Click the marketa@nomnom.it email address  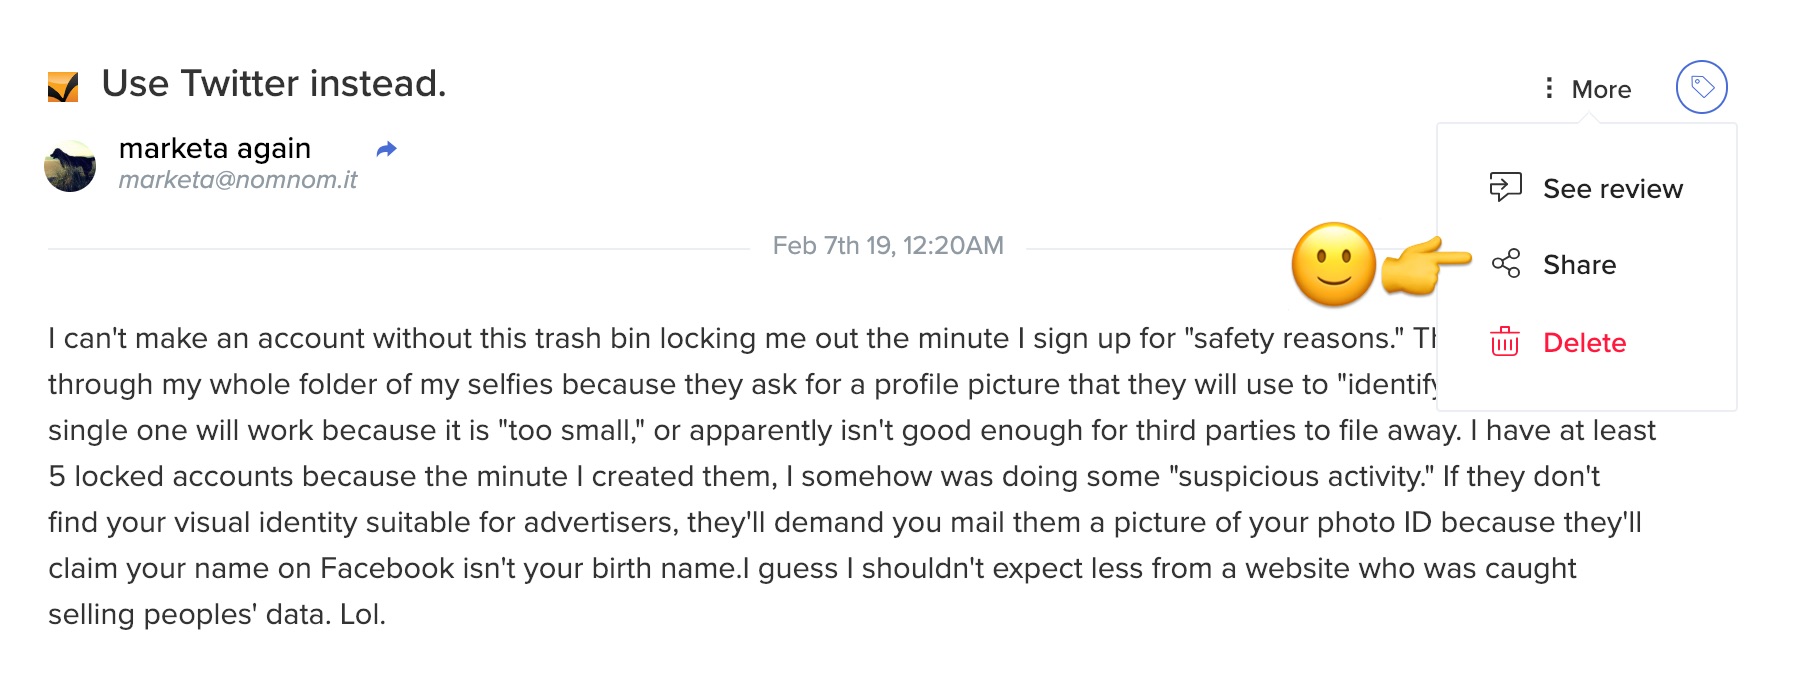(238, 180)
